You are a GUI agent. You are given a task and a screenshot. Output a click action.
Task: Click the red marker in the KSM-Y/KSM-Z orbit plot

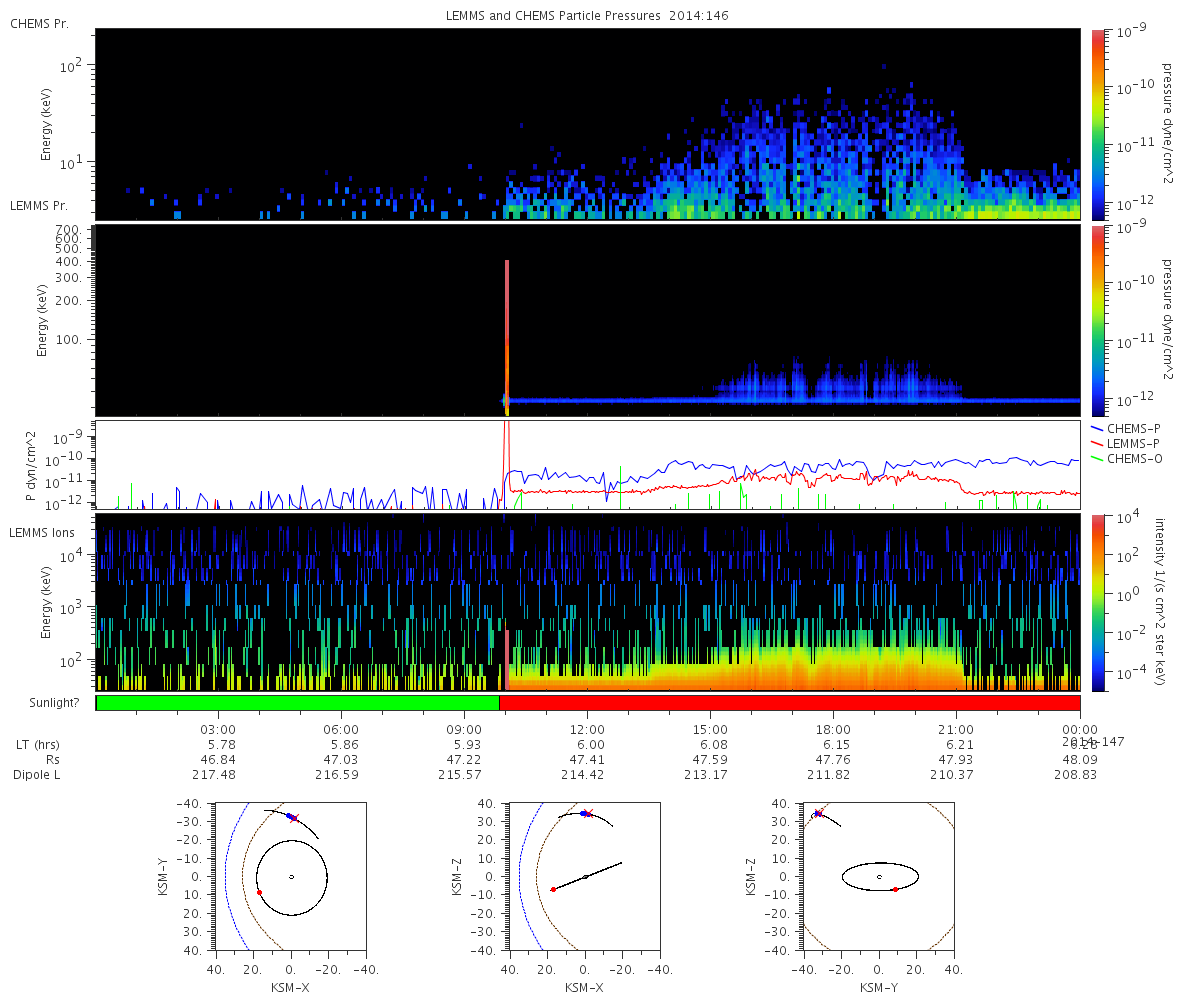pos(895,889)
